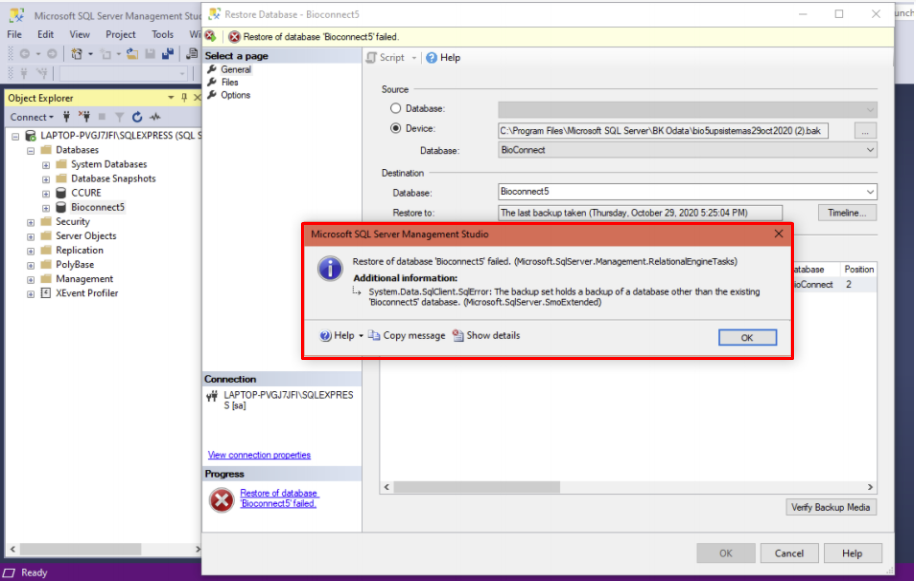Click Navigate Backward in the SSMS toolbar
Image resolution: width=916 pixels, height=582 pixels.
pos(25,54)
